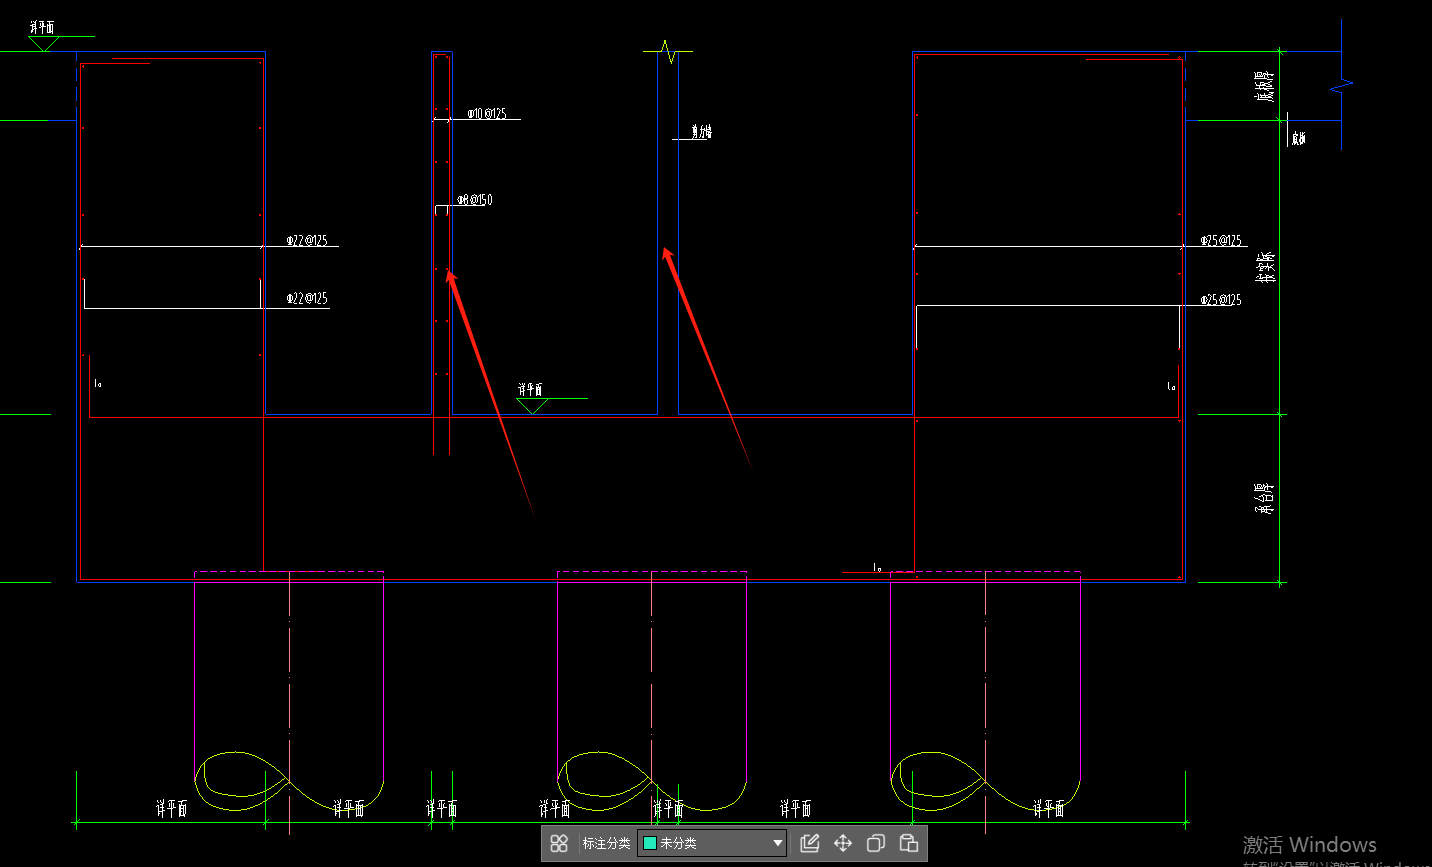
Task: Click the paste clipboard icon
Action: click(909, 843)
